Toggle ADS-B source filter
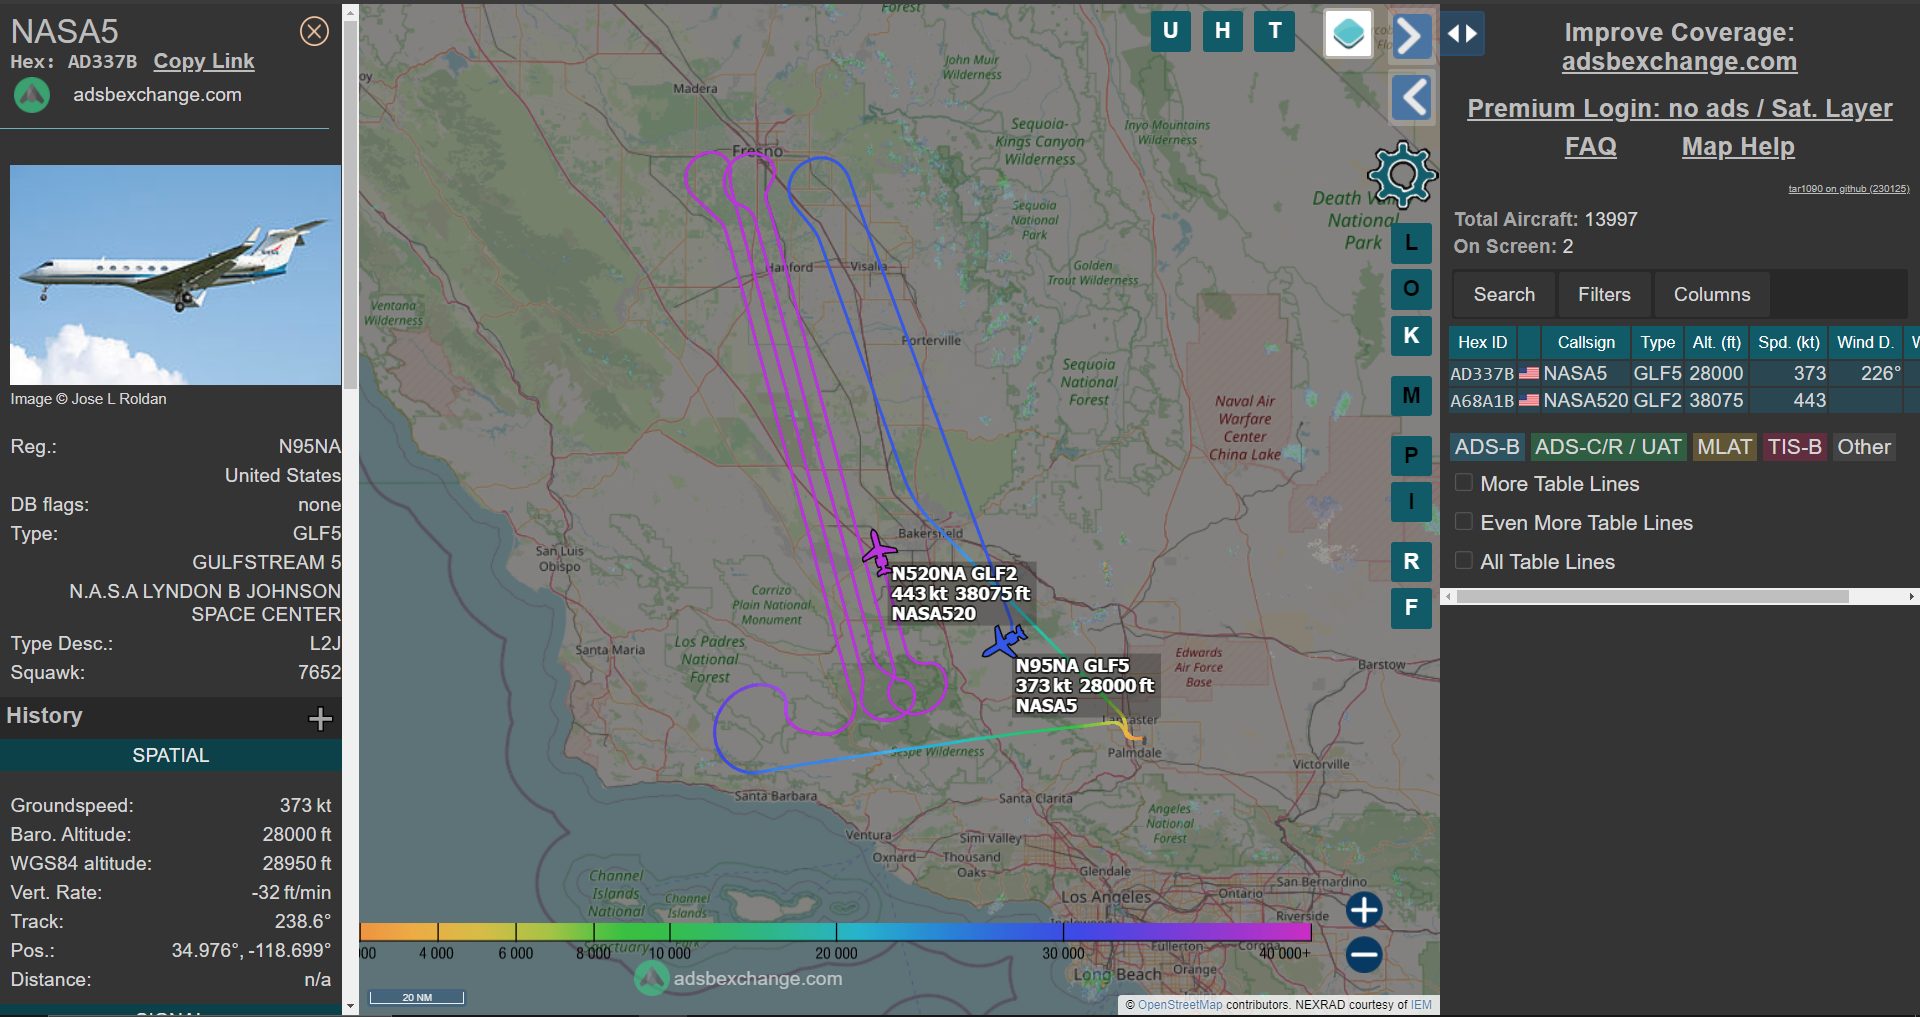Screen dimensions: 1920x1017 (x=1486, y=447)
